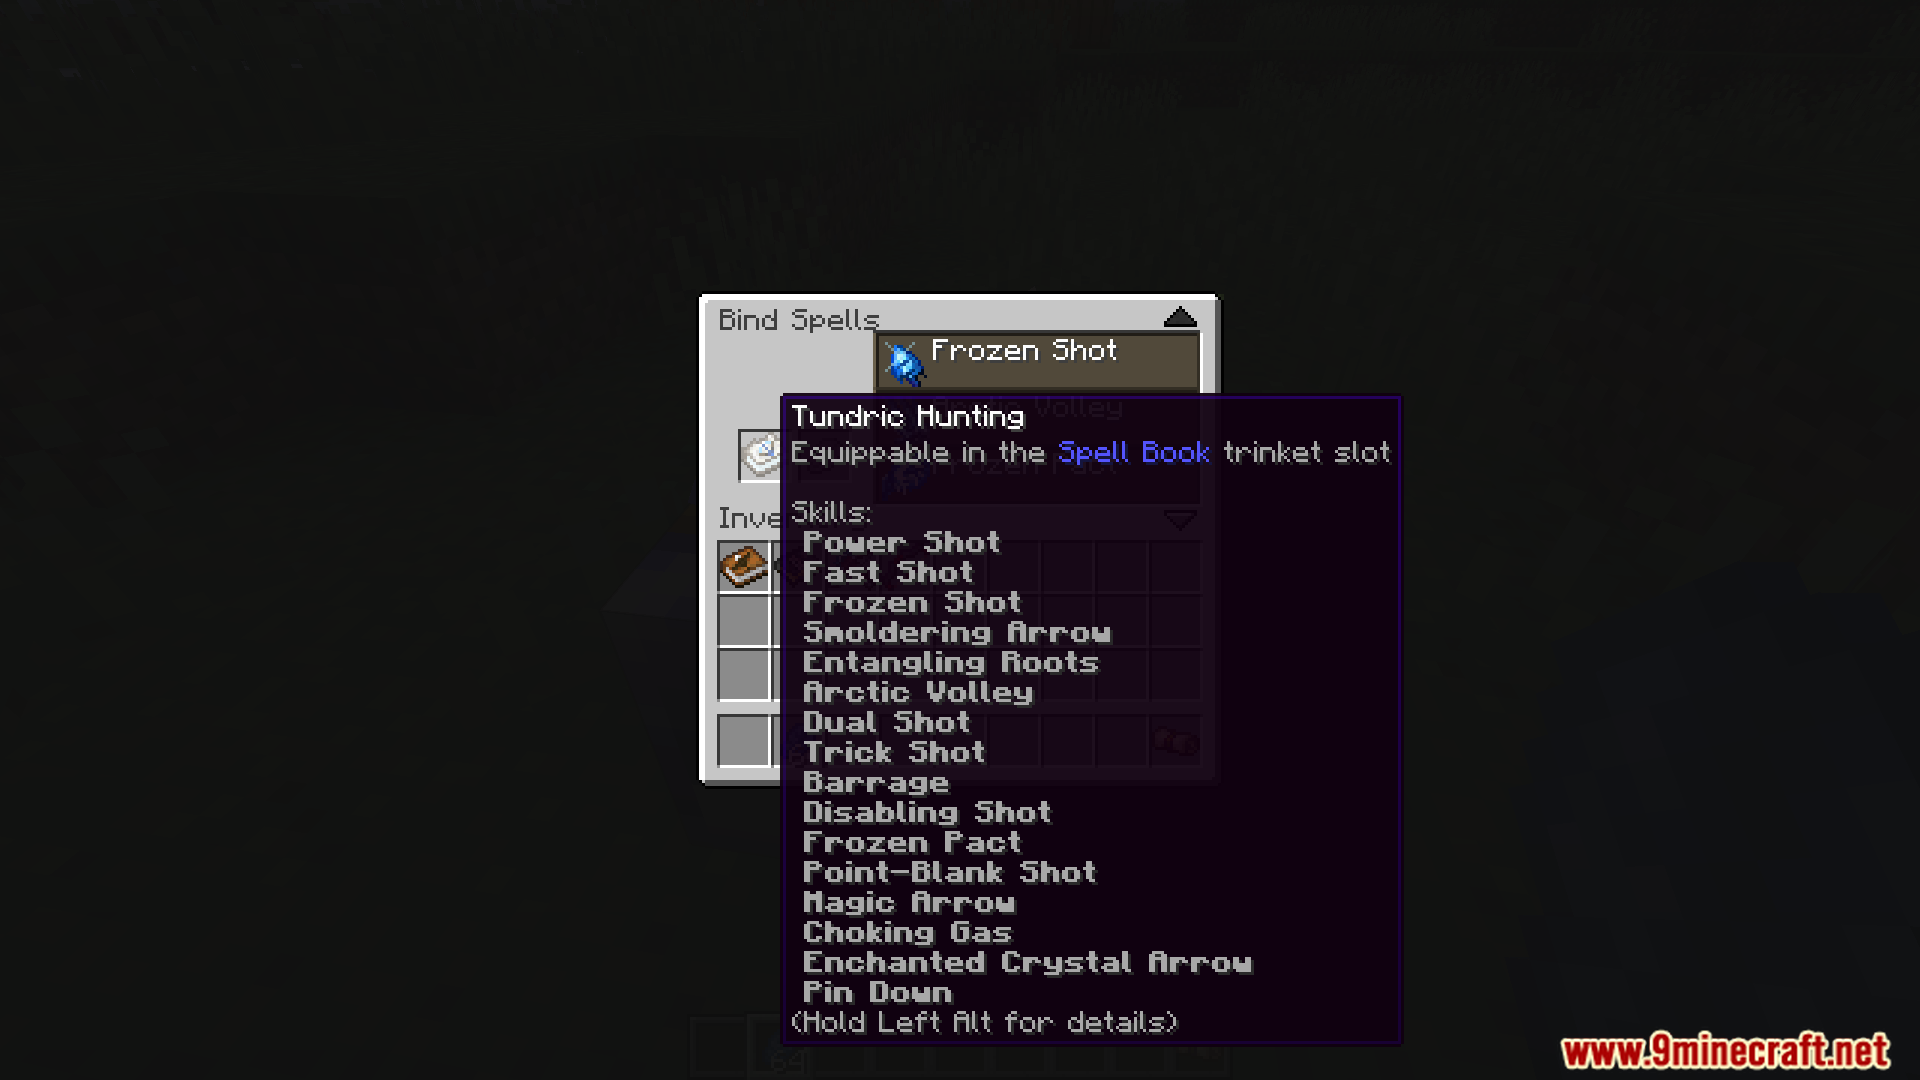Open the www.9minecraft.net watermark link
This screenshot has height=1080, width=1920.
pyautogui.click(x=1725, y=1051)
